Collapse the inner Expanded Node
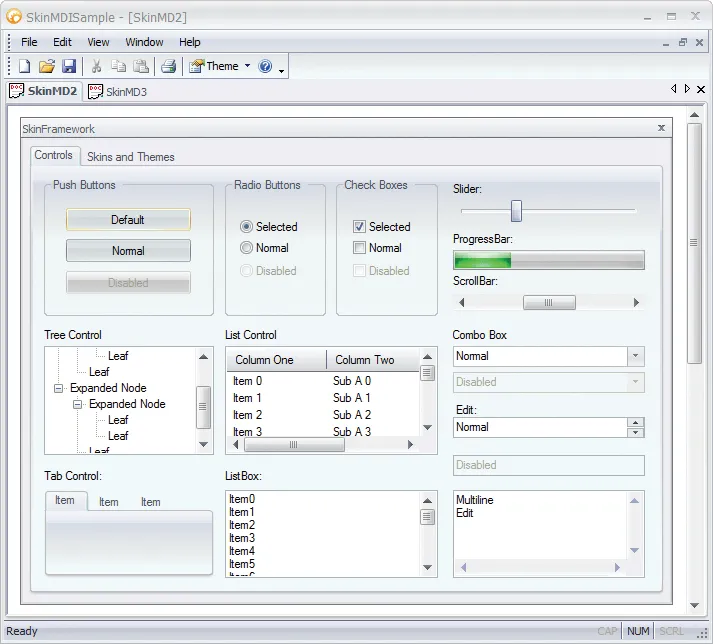713x644 pixels. click(x=77, y=404)
